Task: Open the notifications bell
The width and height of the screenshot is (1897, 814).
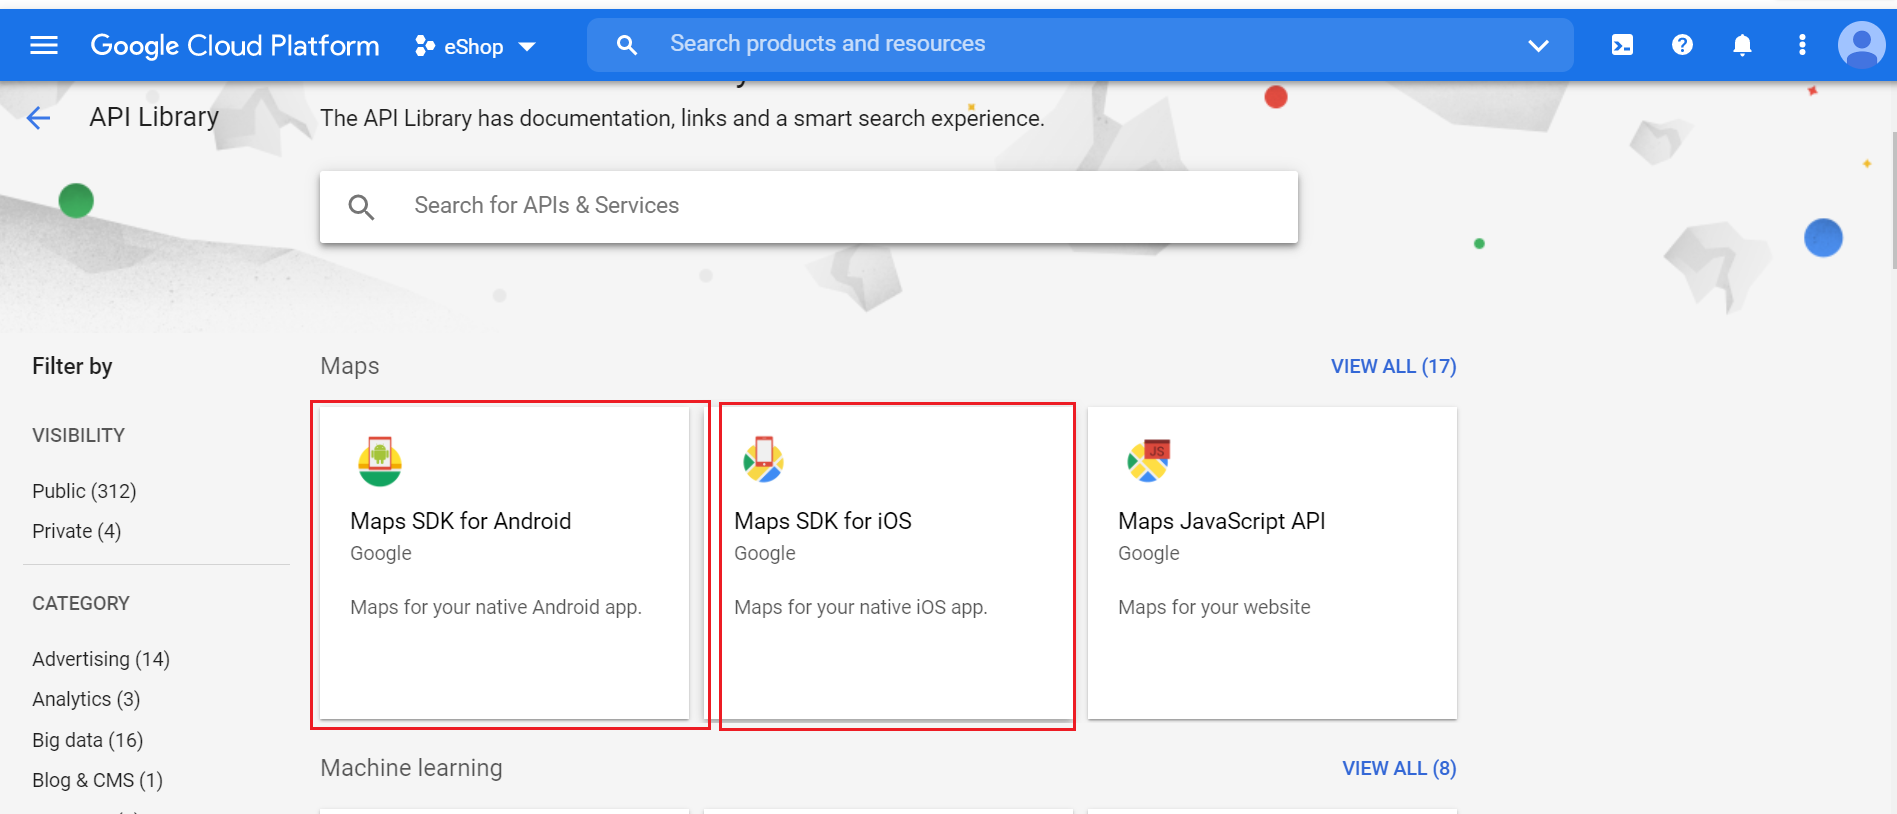Action: pyautogui.click(x=1742, y=45)
